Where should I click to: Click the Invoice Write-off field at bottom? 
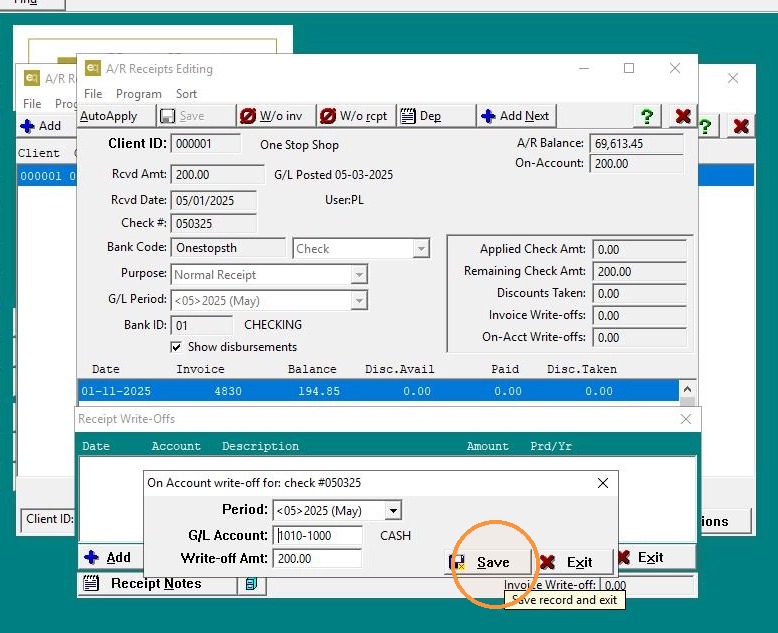click(x=647, y=585)
